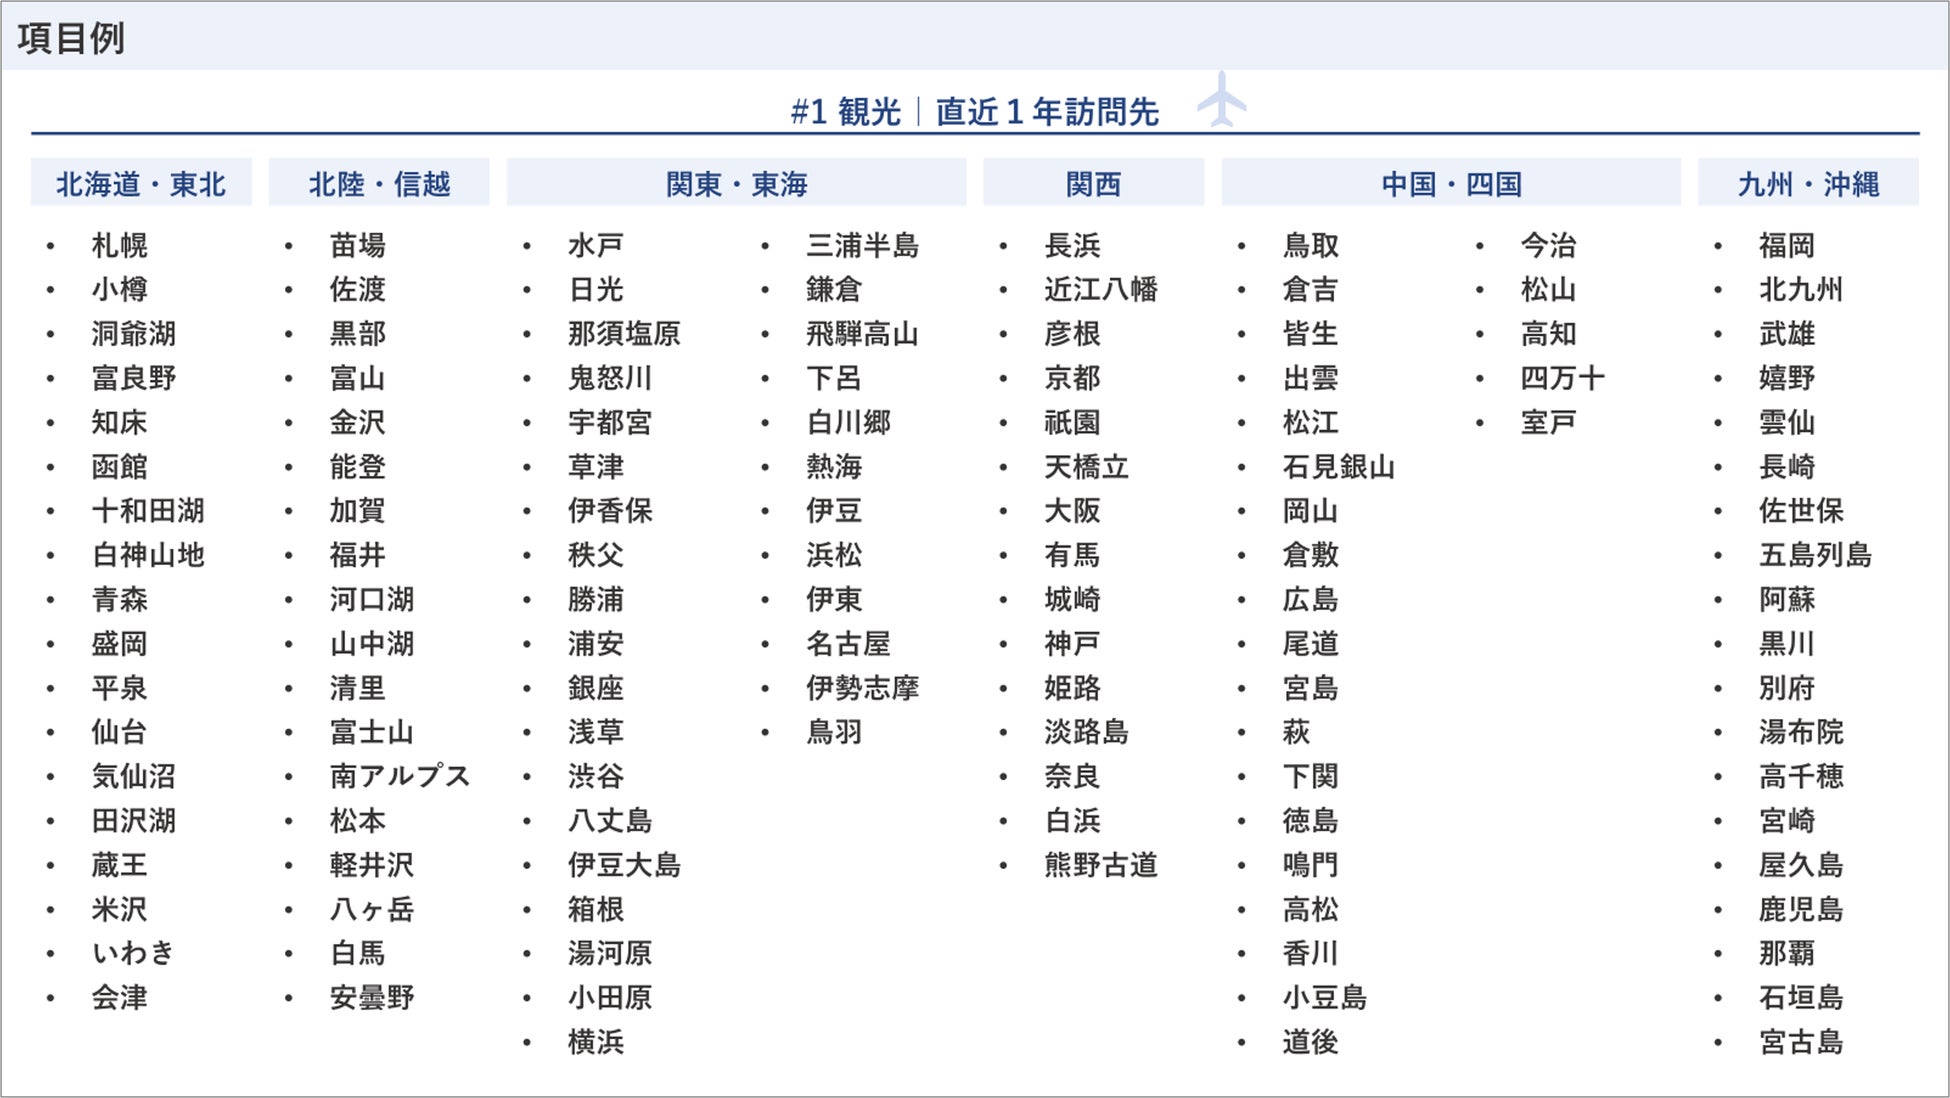Viewport: 1950px width, 1098px height.
Task: Select the 北陸・信越 region header
Action: click(x=379, y=184)
